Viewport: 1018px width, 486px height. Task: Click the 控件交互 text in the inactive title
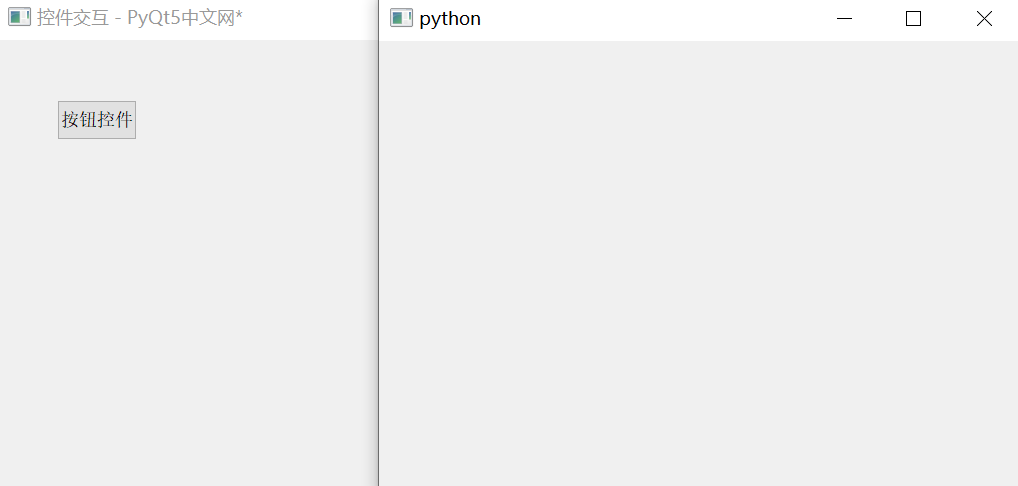(73, 17)
